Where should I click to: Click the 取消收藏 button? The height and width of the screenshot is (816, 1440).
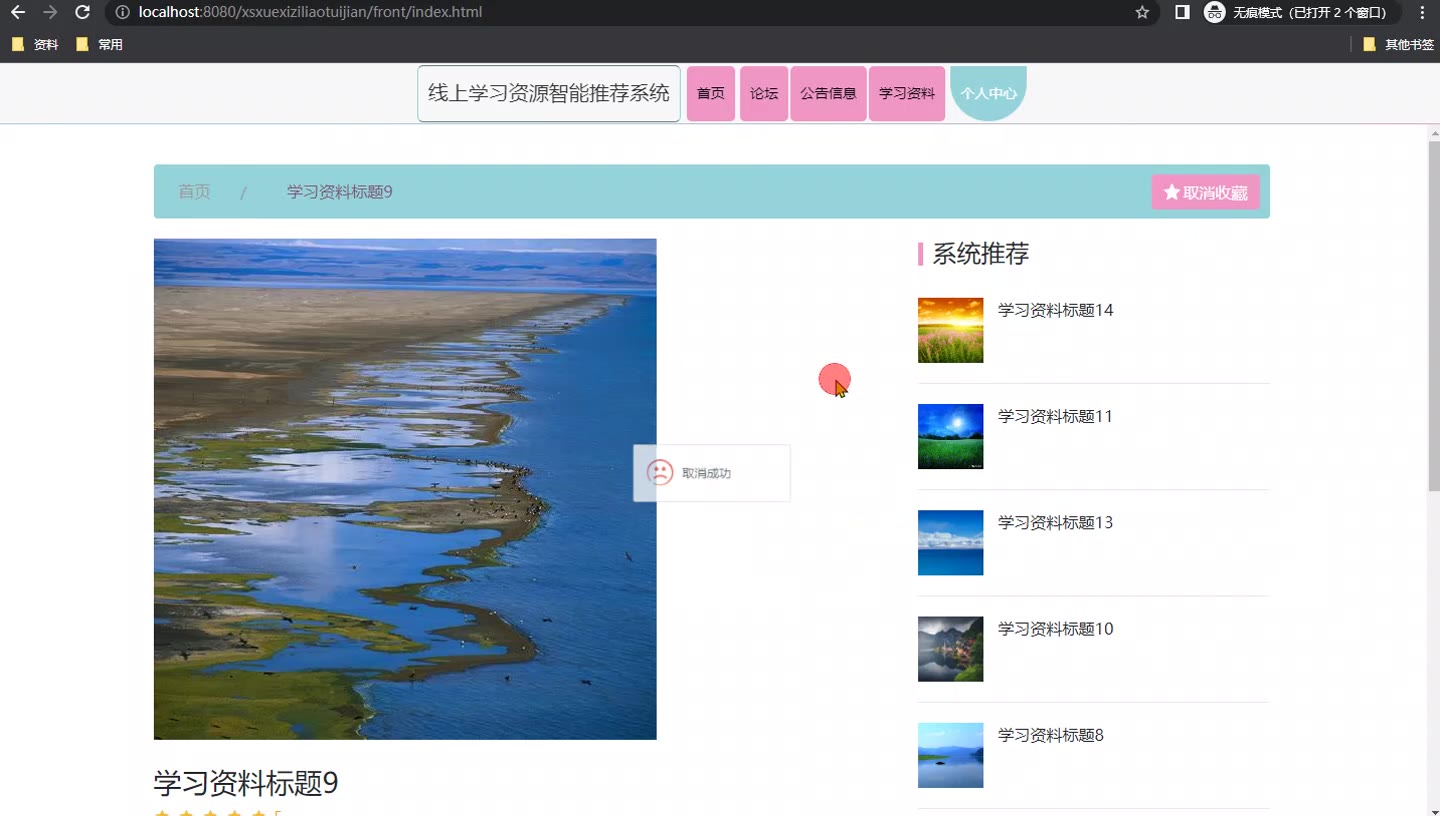(x=1206, y=192)
